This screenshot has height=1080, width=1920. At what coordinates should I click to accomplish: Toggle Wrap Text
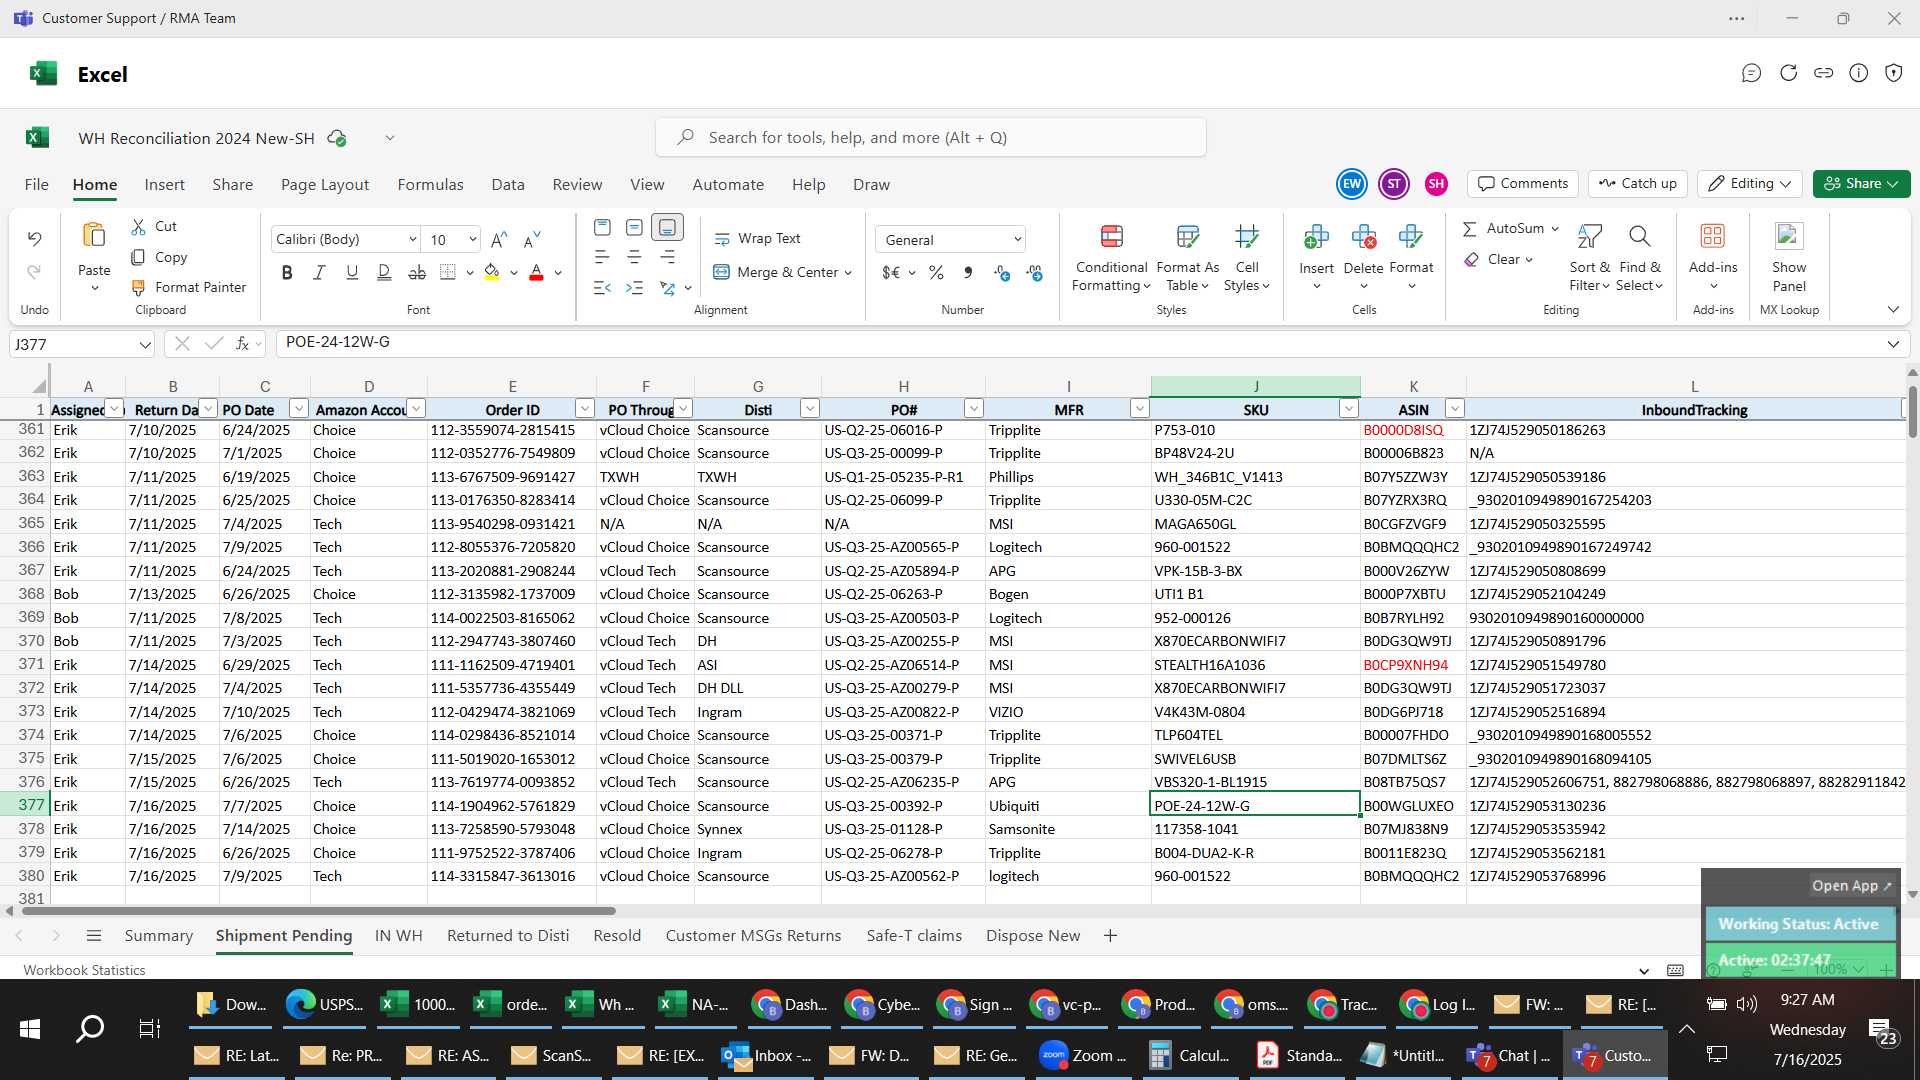click(x=757, y=239)
